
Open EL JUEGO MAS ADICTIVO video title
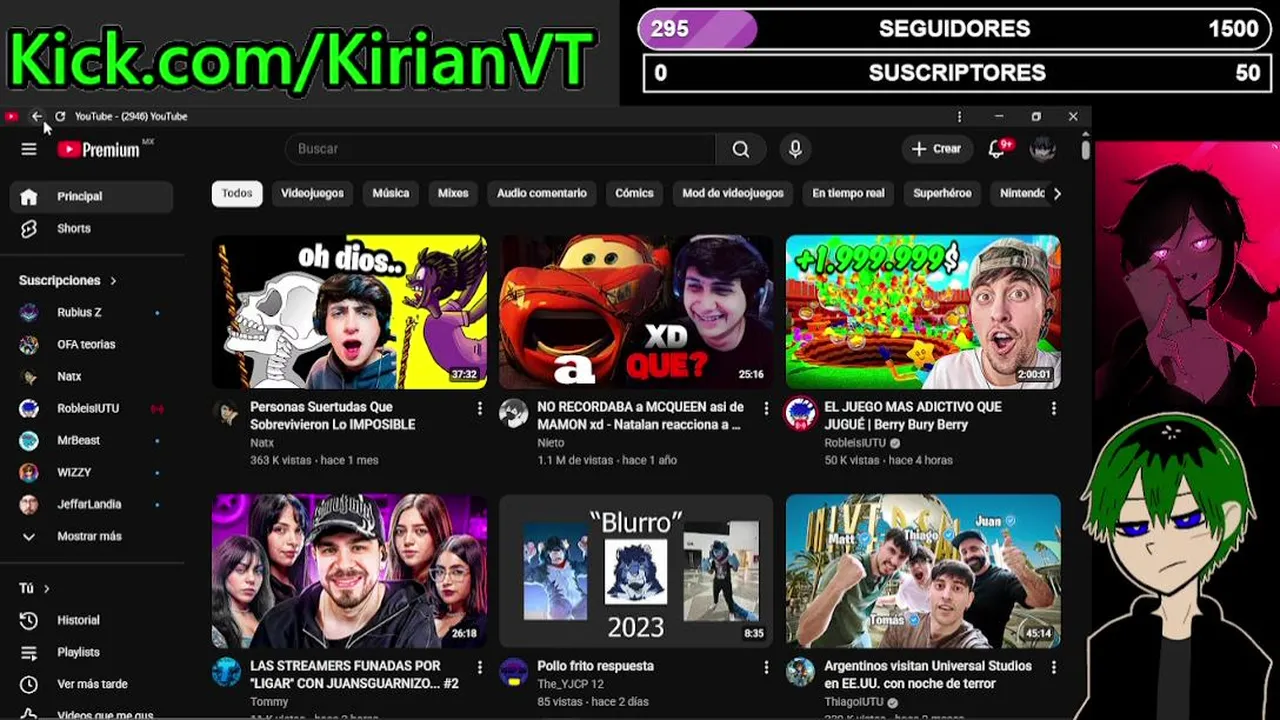[913, 416]
